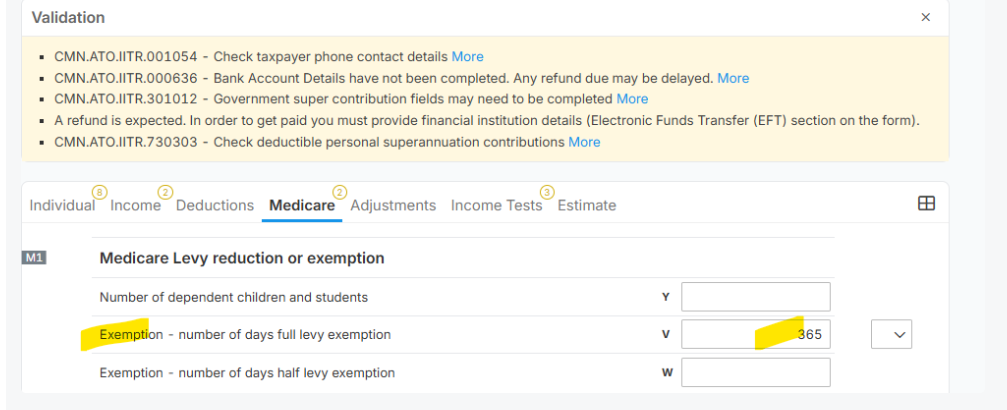The image size is (1007, 410).
Task: Select the Medicare tab
Action: [302, 206]
